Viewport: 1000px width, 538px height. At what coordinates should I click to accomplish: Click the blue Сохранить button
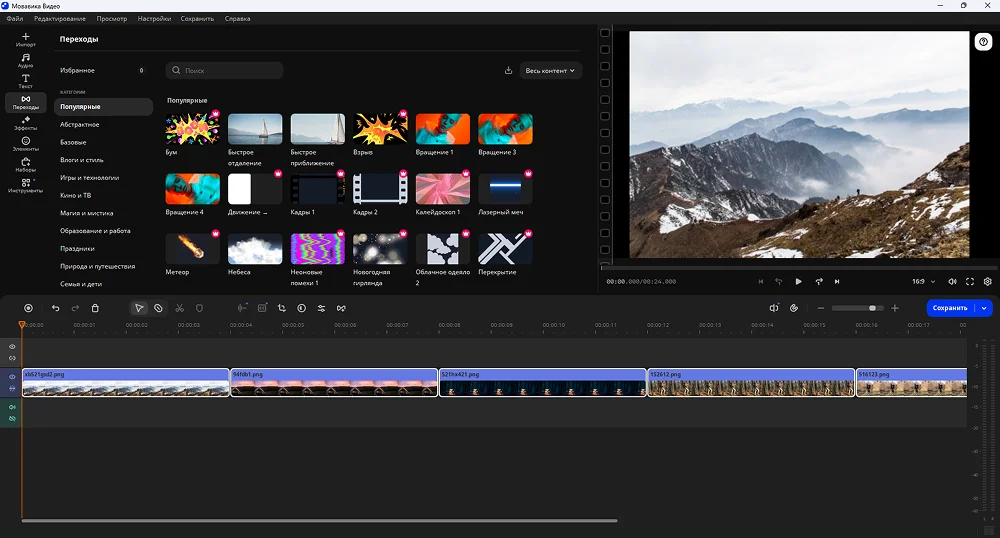[x=950, y=308]
